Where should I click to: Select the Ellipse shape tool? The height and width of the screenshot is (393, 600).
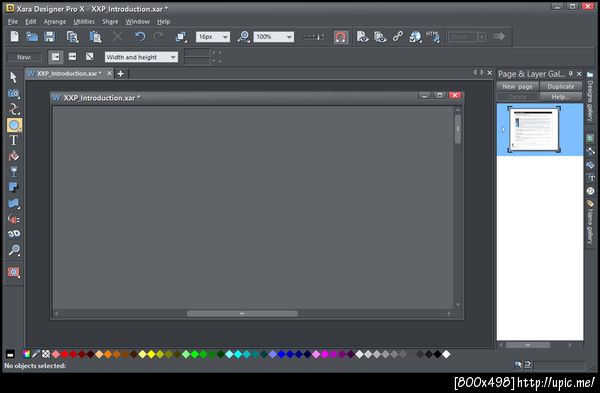click(x=14, y=125)
